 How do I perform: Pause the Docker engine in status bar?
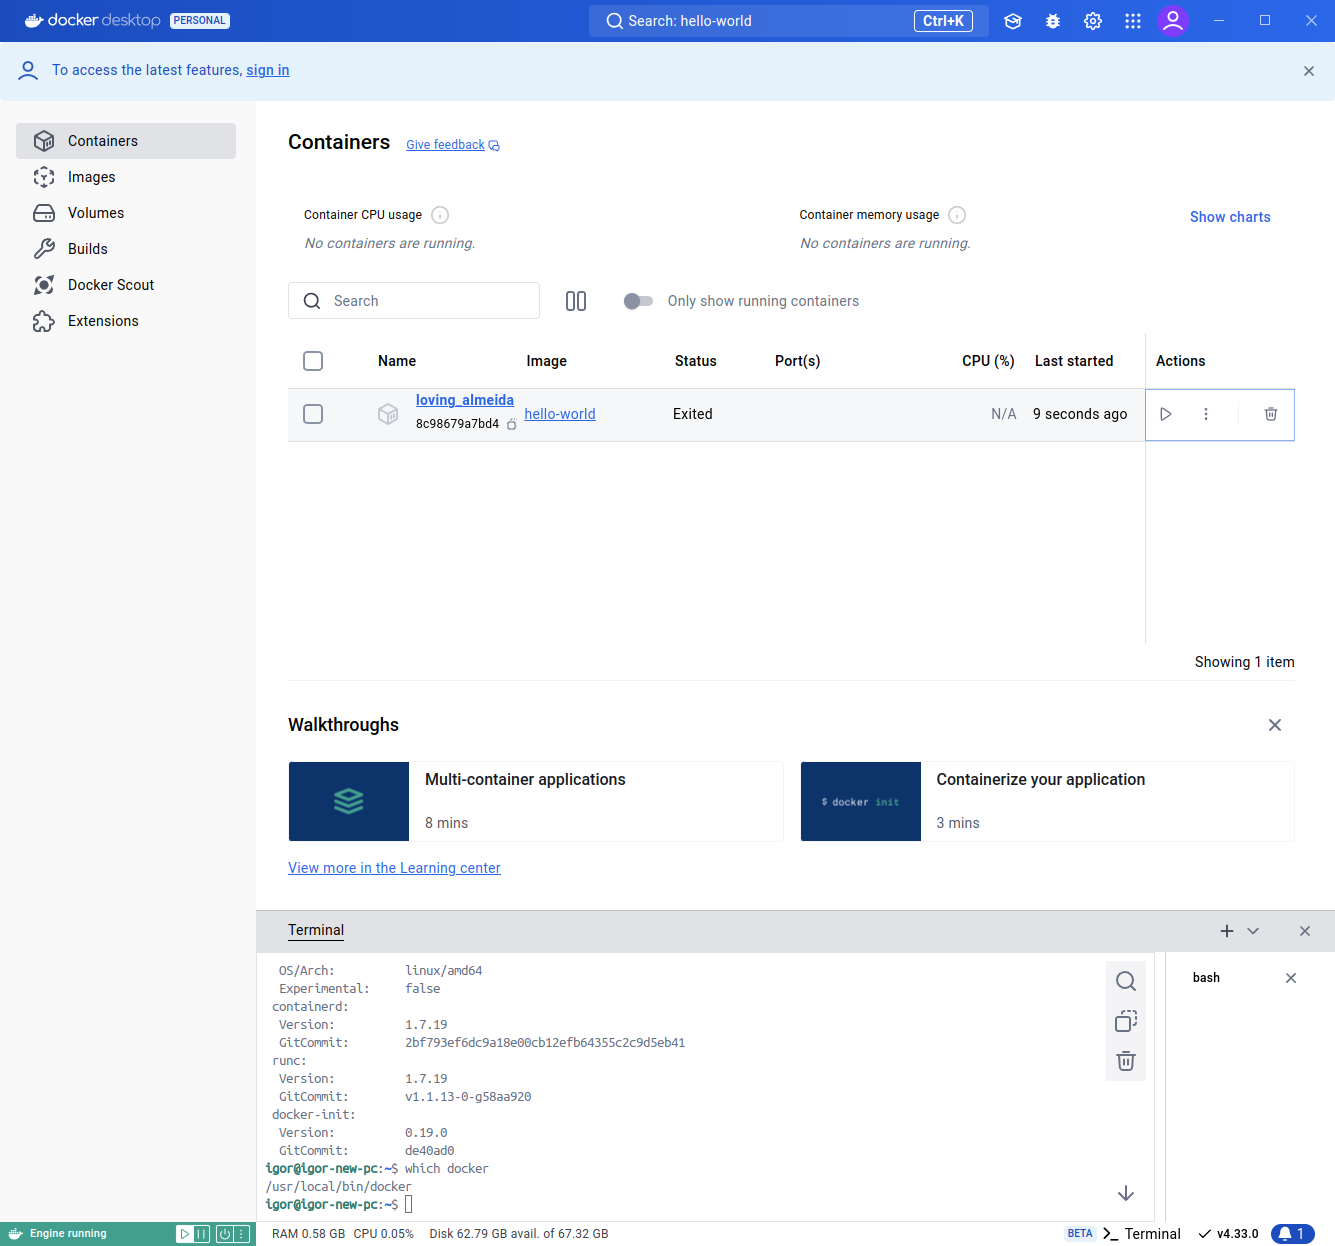tap(202, 1234)
